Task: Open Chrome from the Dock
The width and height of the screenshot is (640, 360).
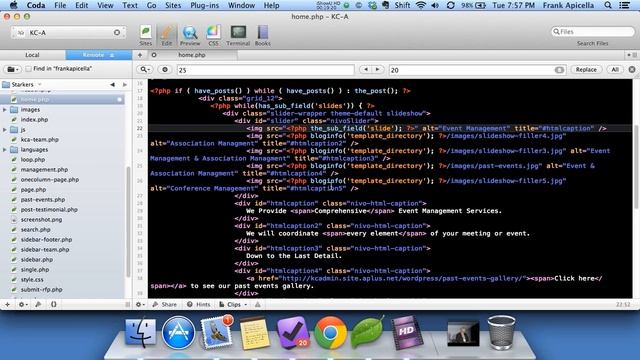Action: click(330, 333)
